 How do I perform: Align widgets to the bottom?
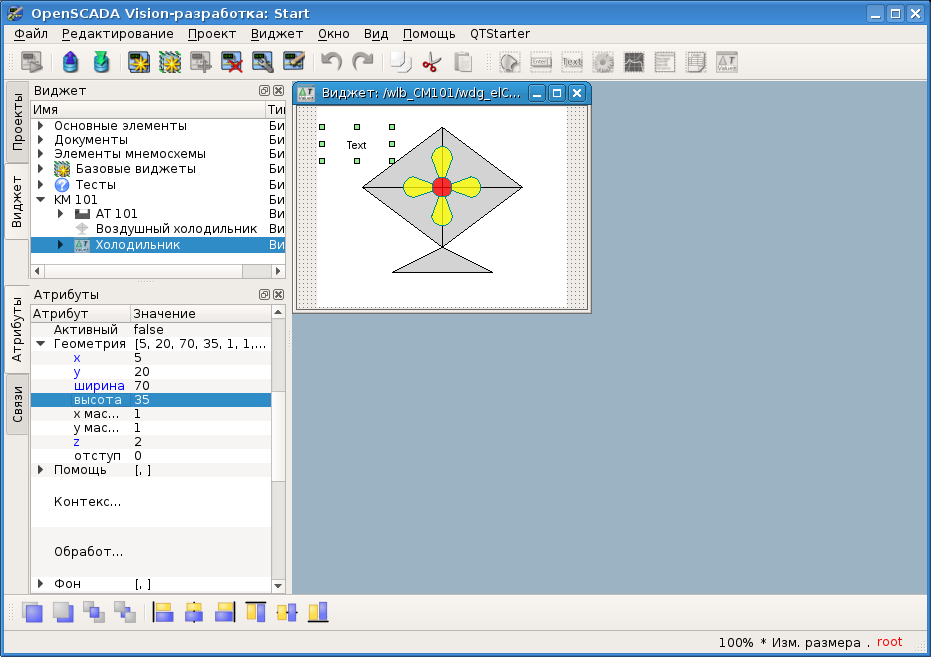pos(318,612)
